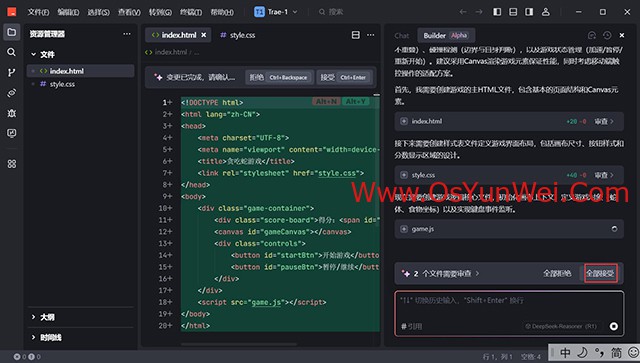Open the 文件 menu
The image size is (640, 363).
click(x=38, y=12)
